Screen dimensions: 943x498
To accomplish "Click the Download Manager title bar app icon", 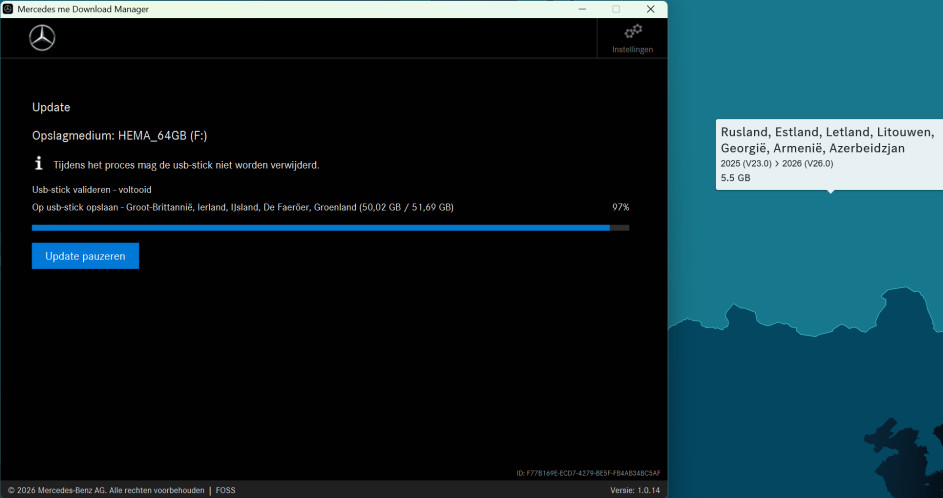I will click(8, 9).
